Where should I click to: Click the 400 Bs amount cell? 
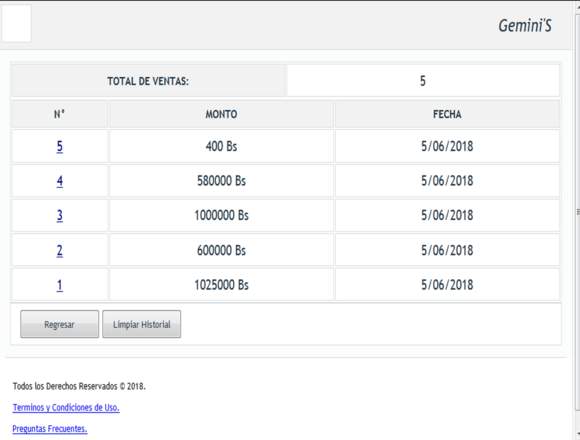coord(221,146)
